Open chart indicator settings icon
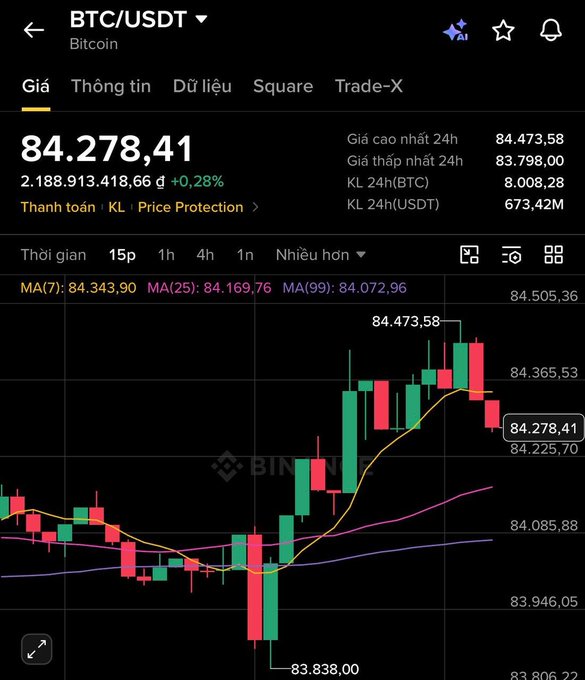The height and width of the screenshot is (680, 585). tap(511, 255)
